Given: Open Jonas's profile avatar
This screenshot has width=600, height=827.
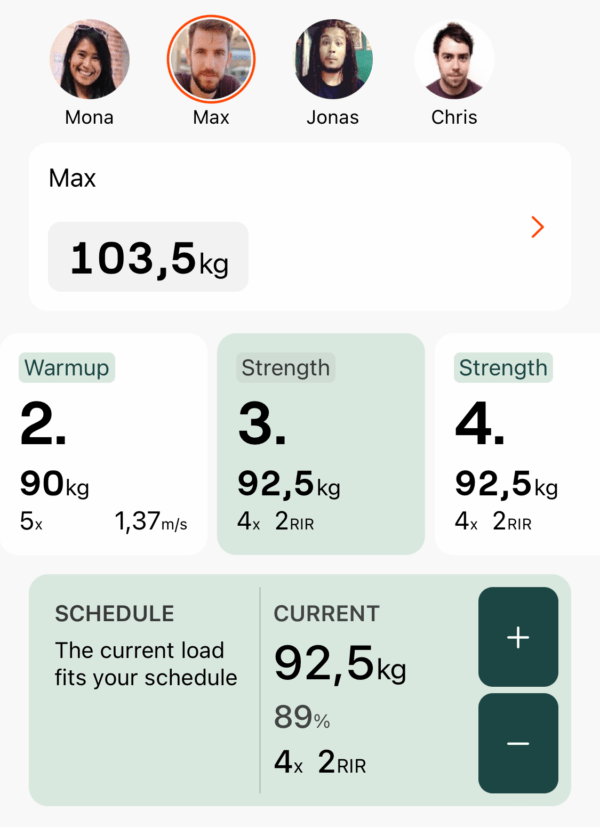Looking at the screenshot, I should pos(333,58).
